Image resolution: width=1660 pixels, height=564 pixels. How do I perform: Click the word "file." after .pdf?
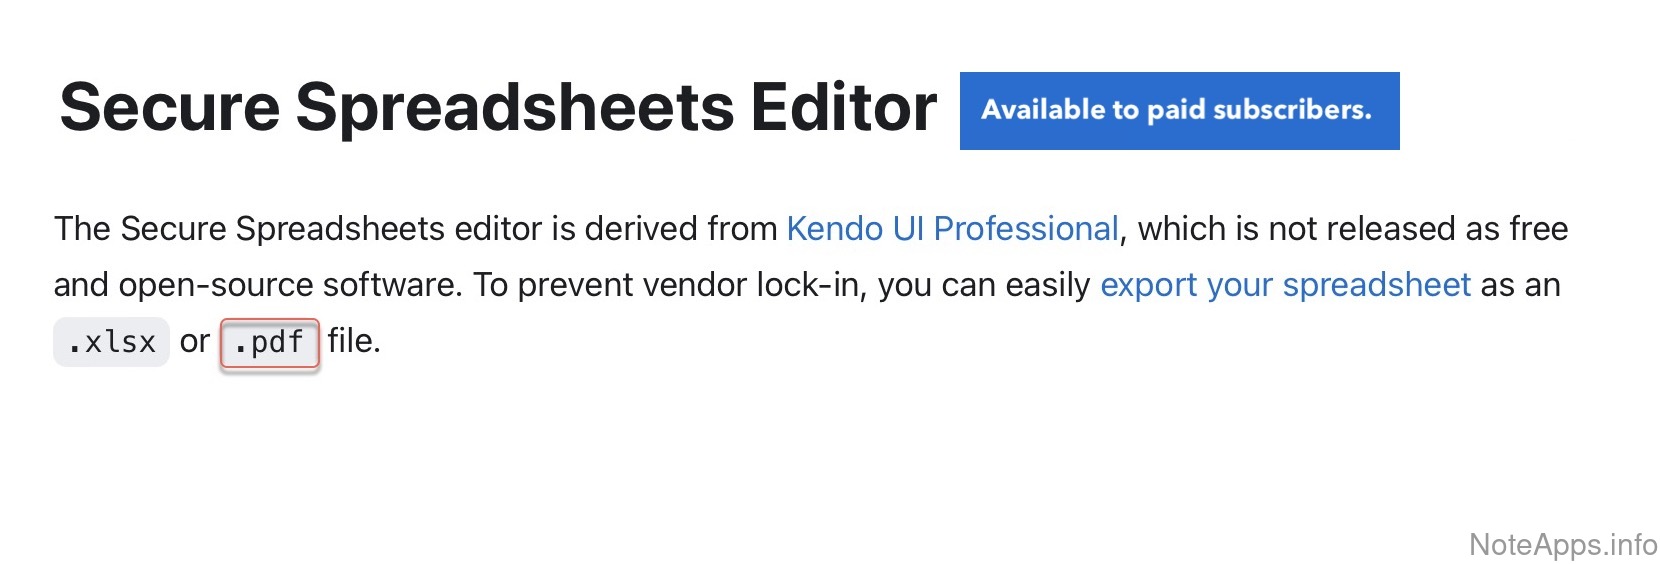(x=354, y=341)
